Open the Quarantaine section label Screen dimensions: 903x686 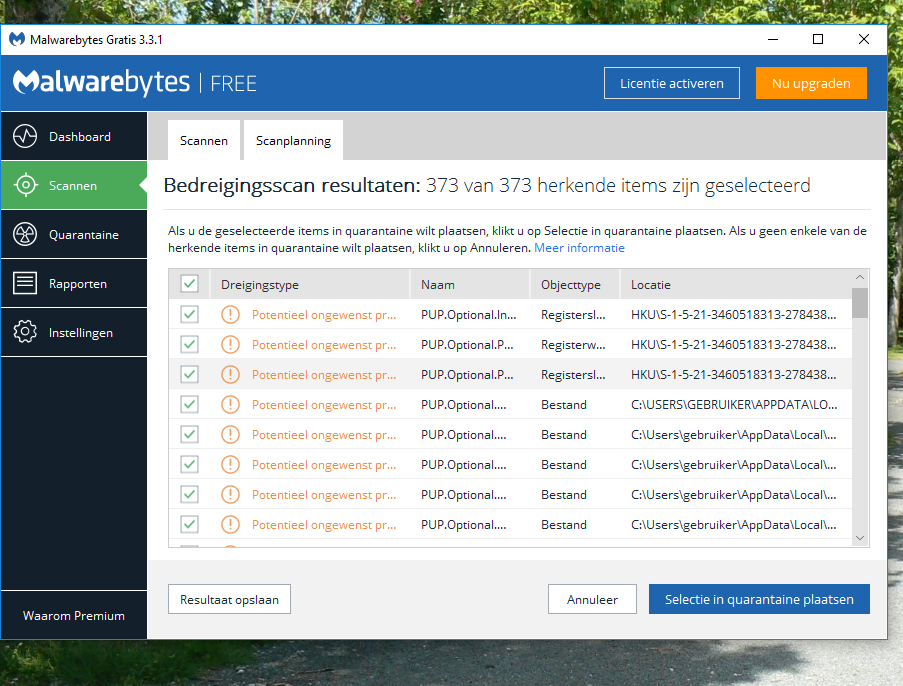coord(84,235)
